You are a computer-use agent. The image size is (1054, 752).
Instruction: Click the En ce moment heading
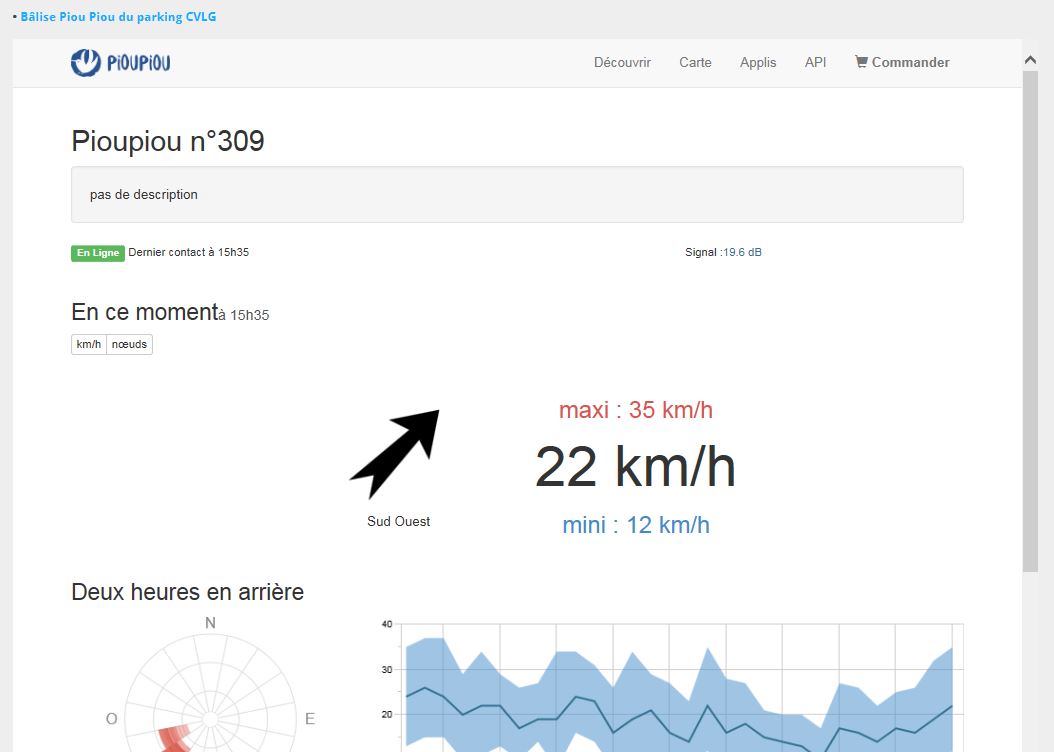(145, 312)
